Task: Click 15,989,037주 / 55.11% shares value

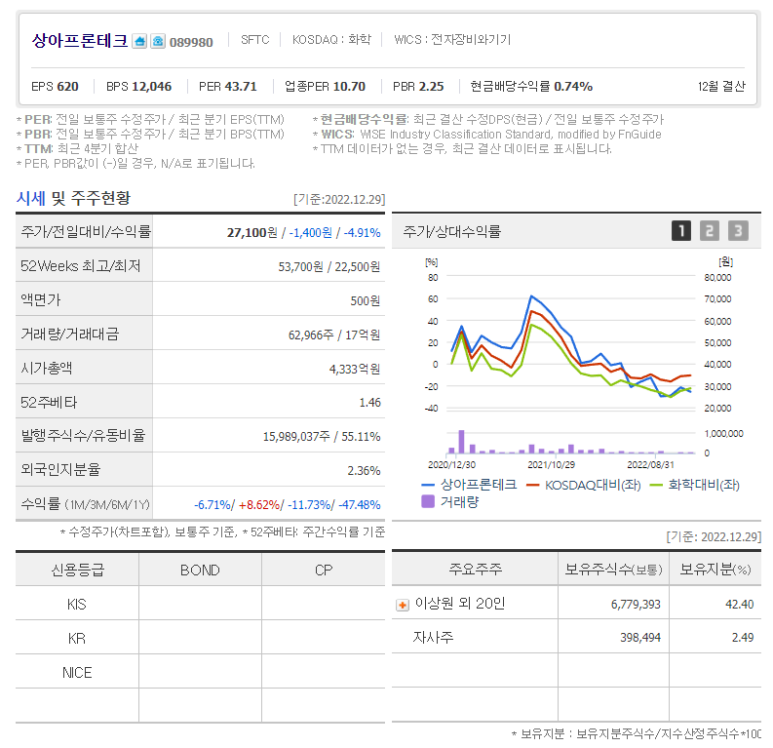Action: (x=321, y=437)
